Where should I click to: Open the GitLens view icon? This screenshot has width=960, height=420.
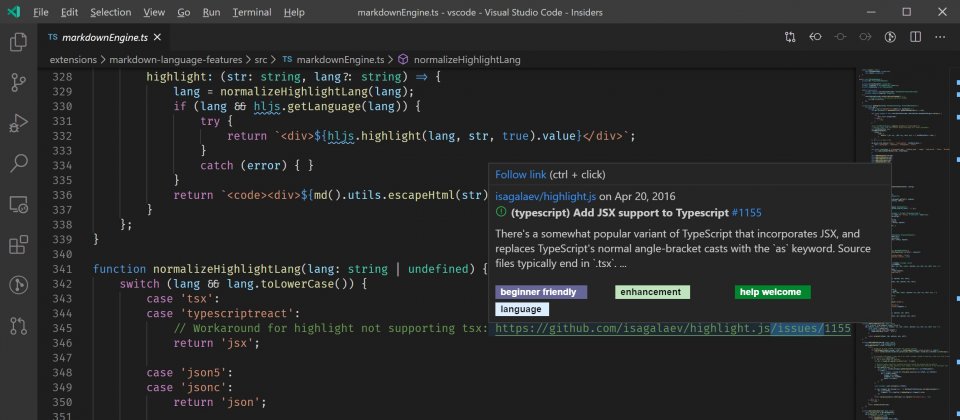[x=18, y=285]
